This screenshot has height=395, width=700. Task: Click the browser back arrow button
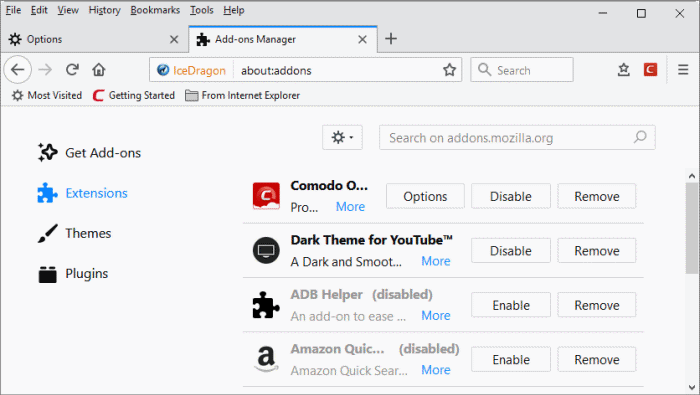coord(18,70)
